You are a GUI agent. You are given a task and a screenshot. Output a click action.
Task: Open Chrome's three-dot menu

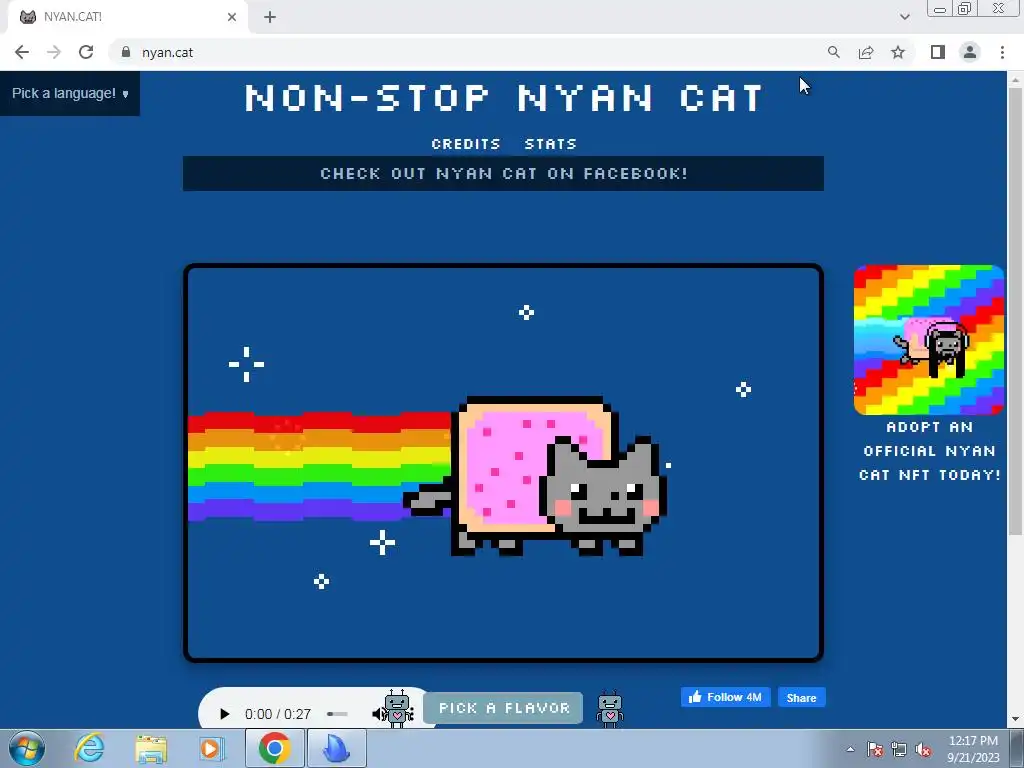pos(1002,52)
